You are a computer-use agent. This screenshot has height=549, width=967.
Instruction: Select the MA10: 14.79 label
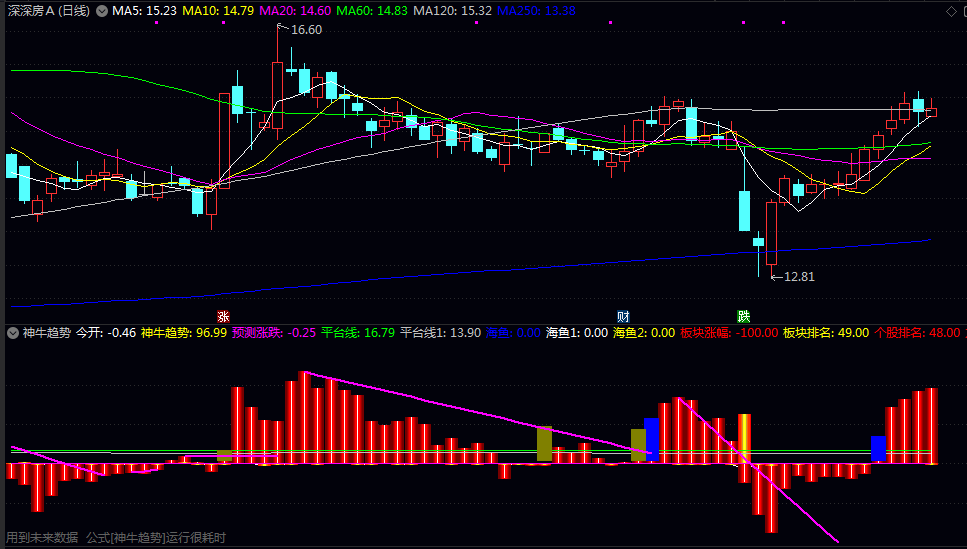click(218, 11)
